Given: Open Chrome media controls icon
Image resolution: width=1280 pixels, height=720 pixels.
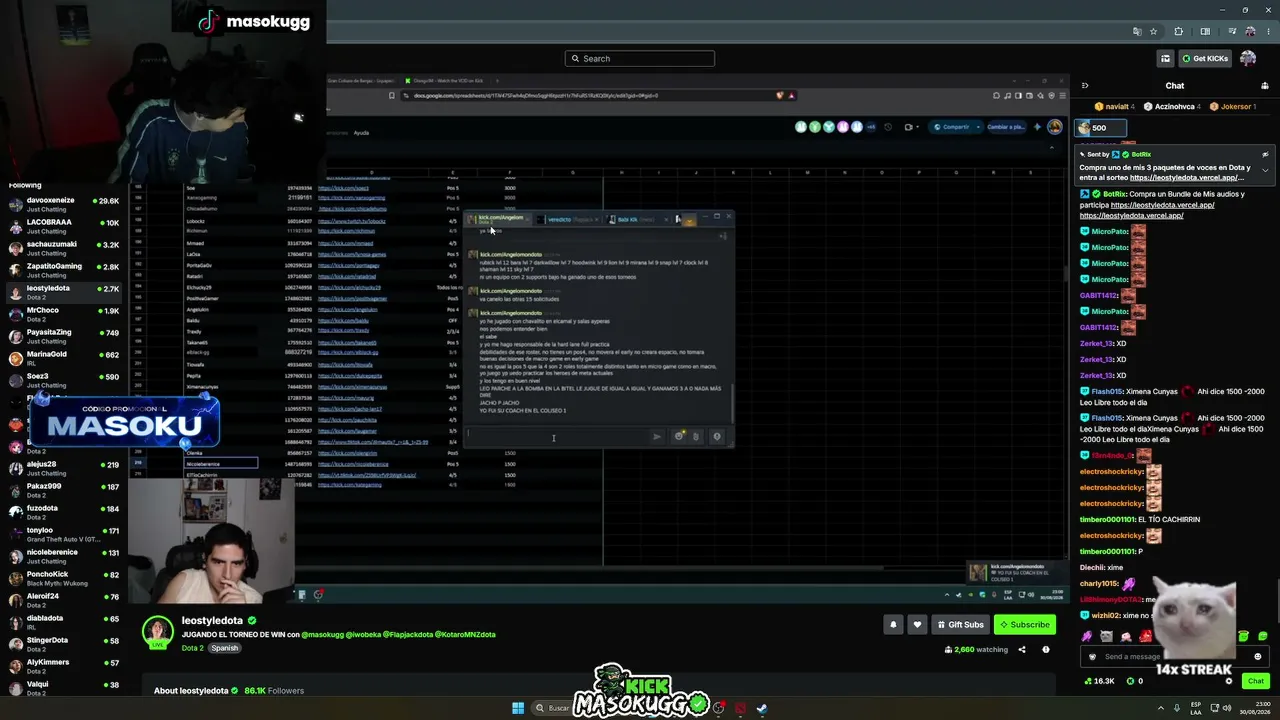Looking at the screenshot, I should (x=1230, y=31).
